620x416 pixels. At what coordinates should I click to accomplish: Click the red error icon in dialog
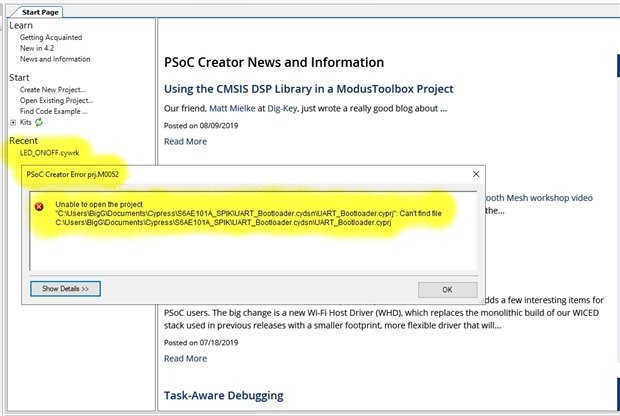coord(39,206)
